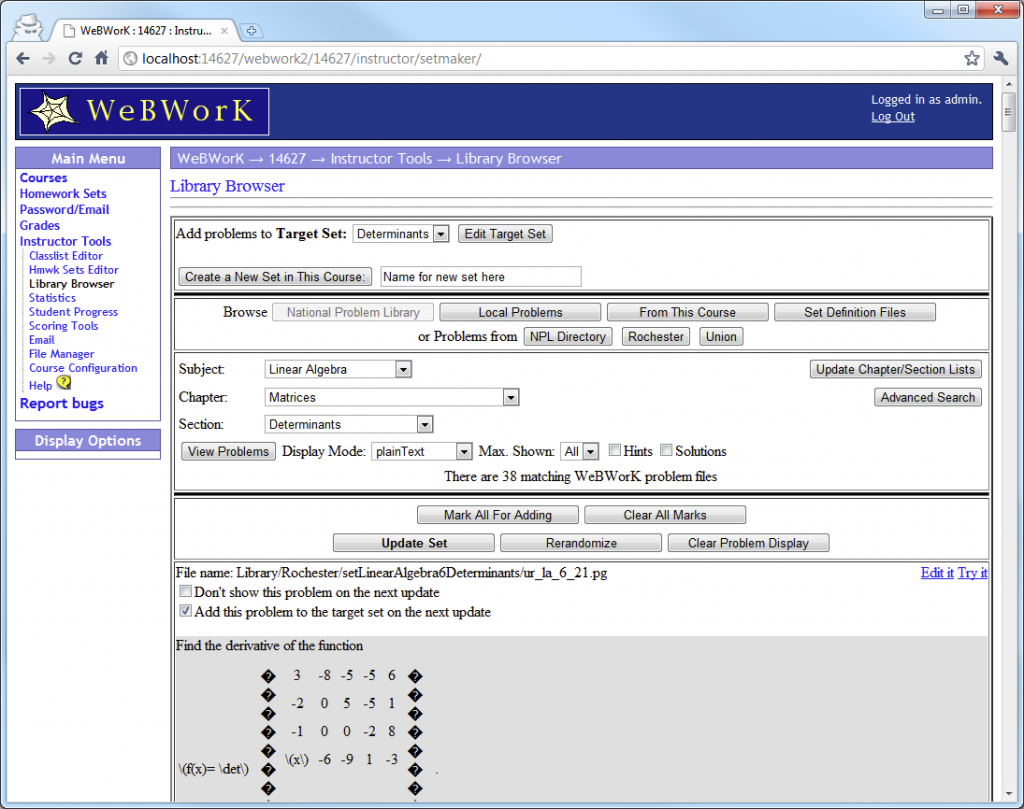The image size is (1024, 809).
Task: Click the Log Out link
Action: [892, 116]
